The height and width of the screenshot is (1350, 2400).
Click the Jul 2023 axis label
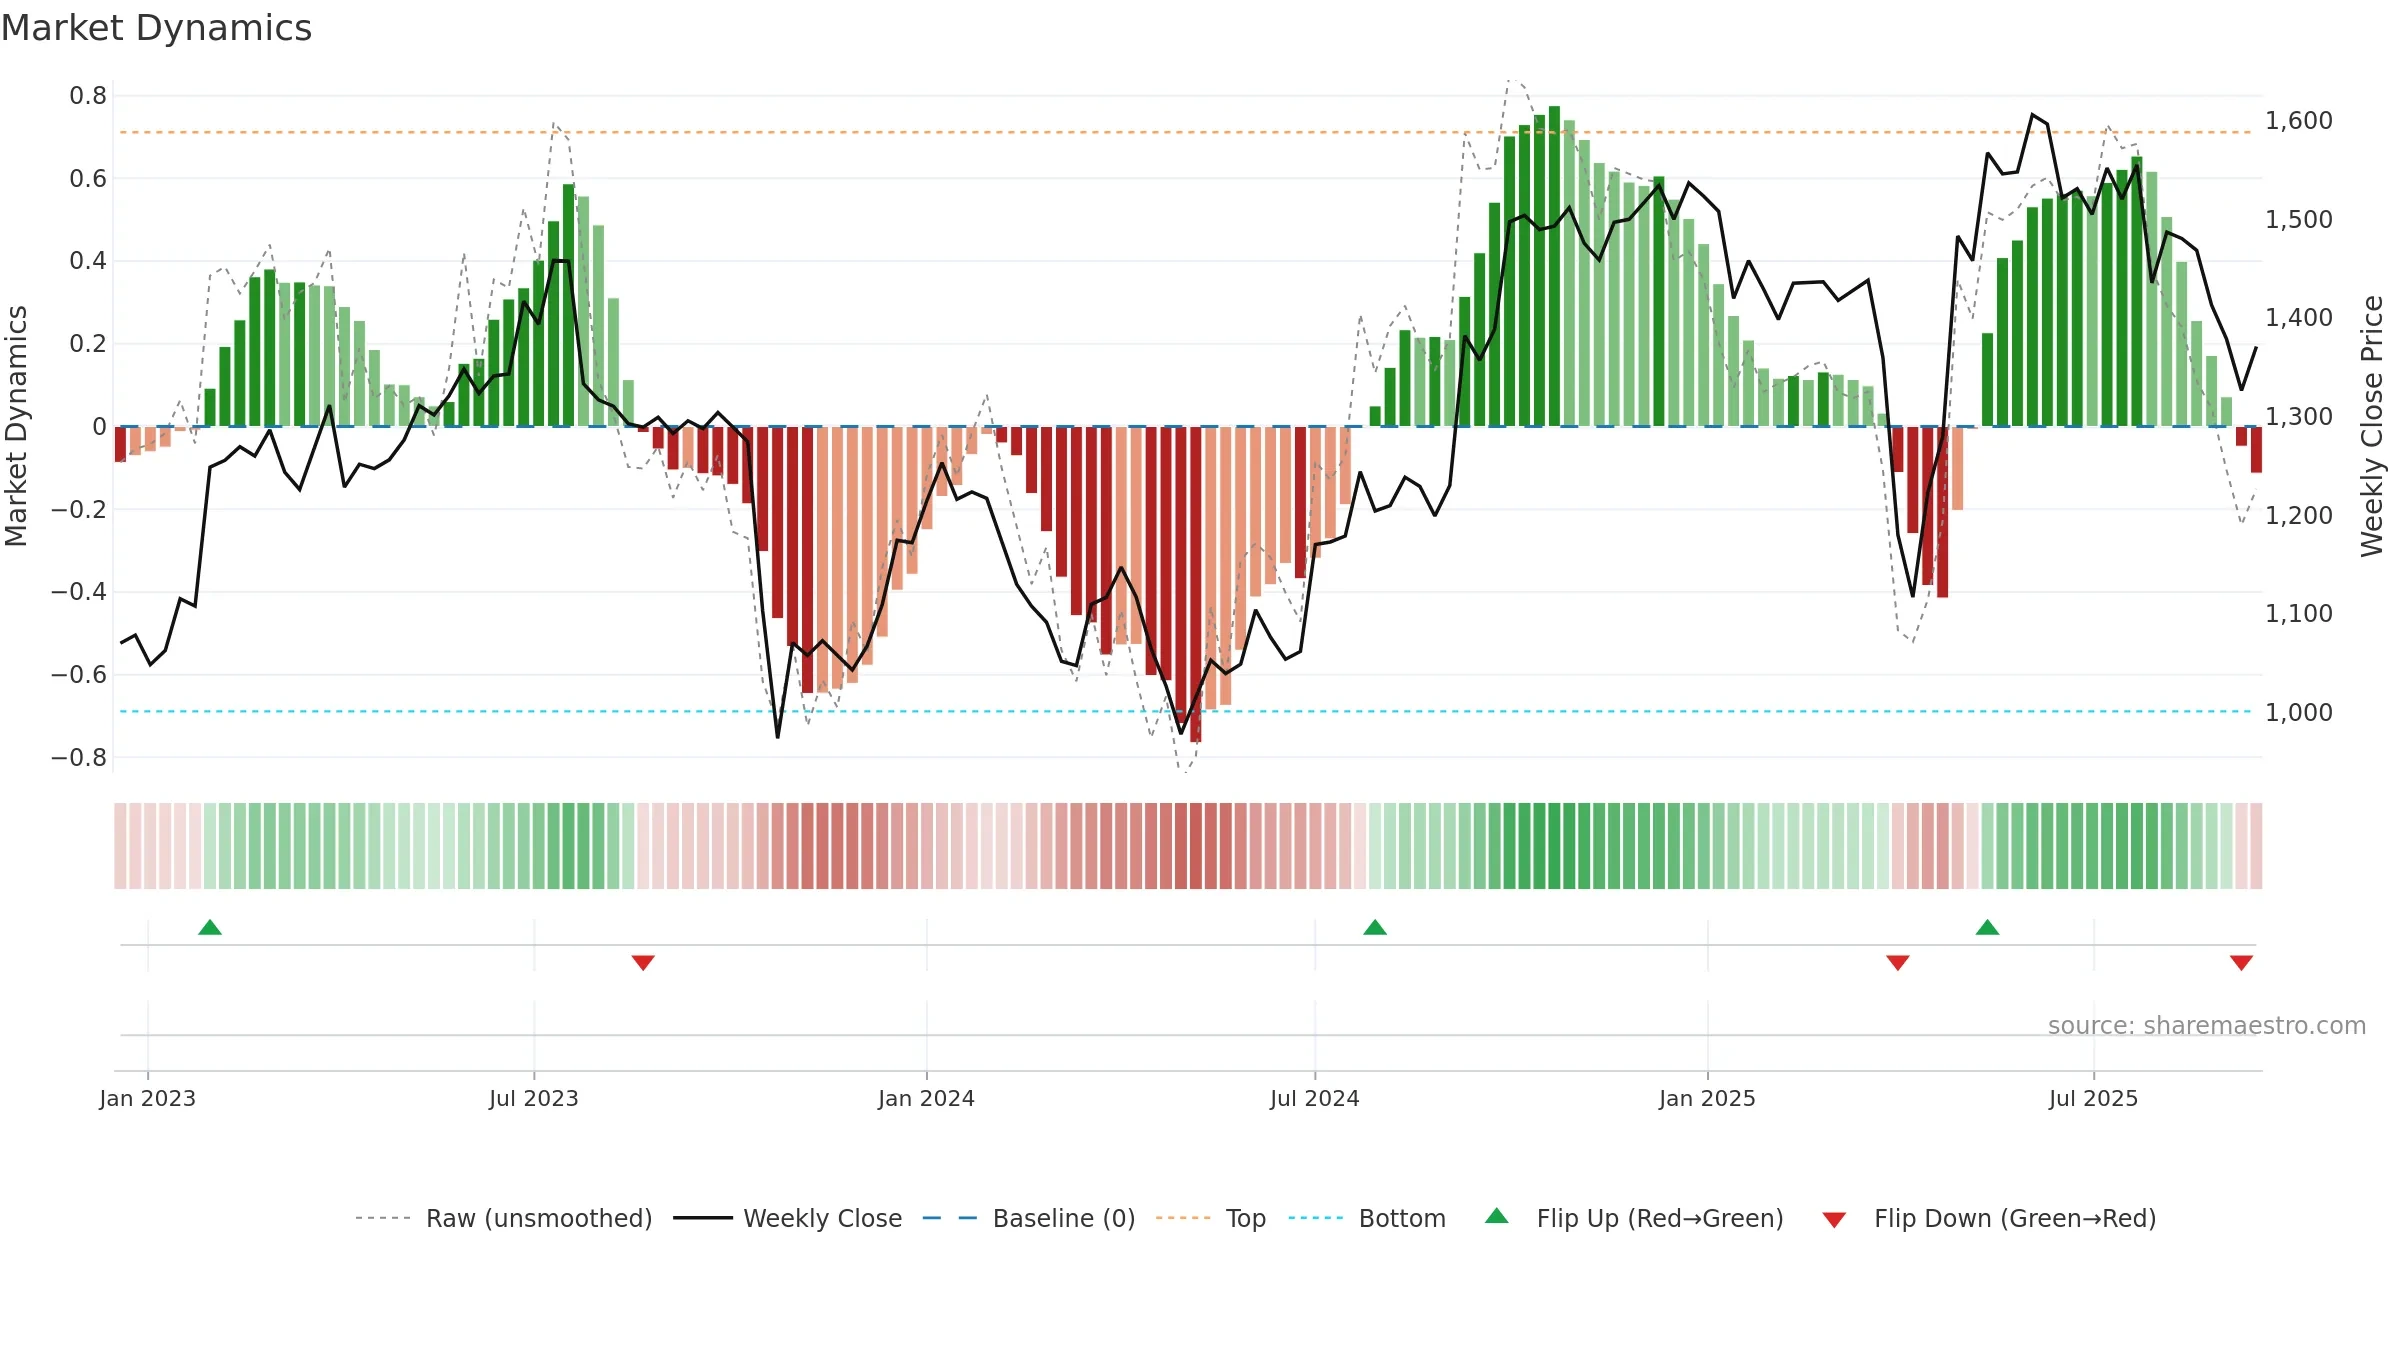pos(534,1098)
